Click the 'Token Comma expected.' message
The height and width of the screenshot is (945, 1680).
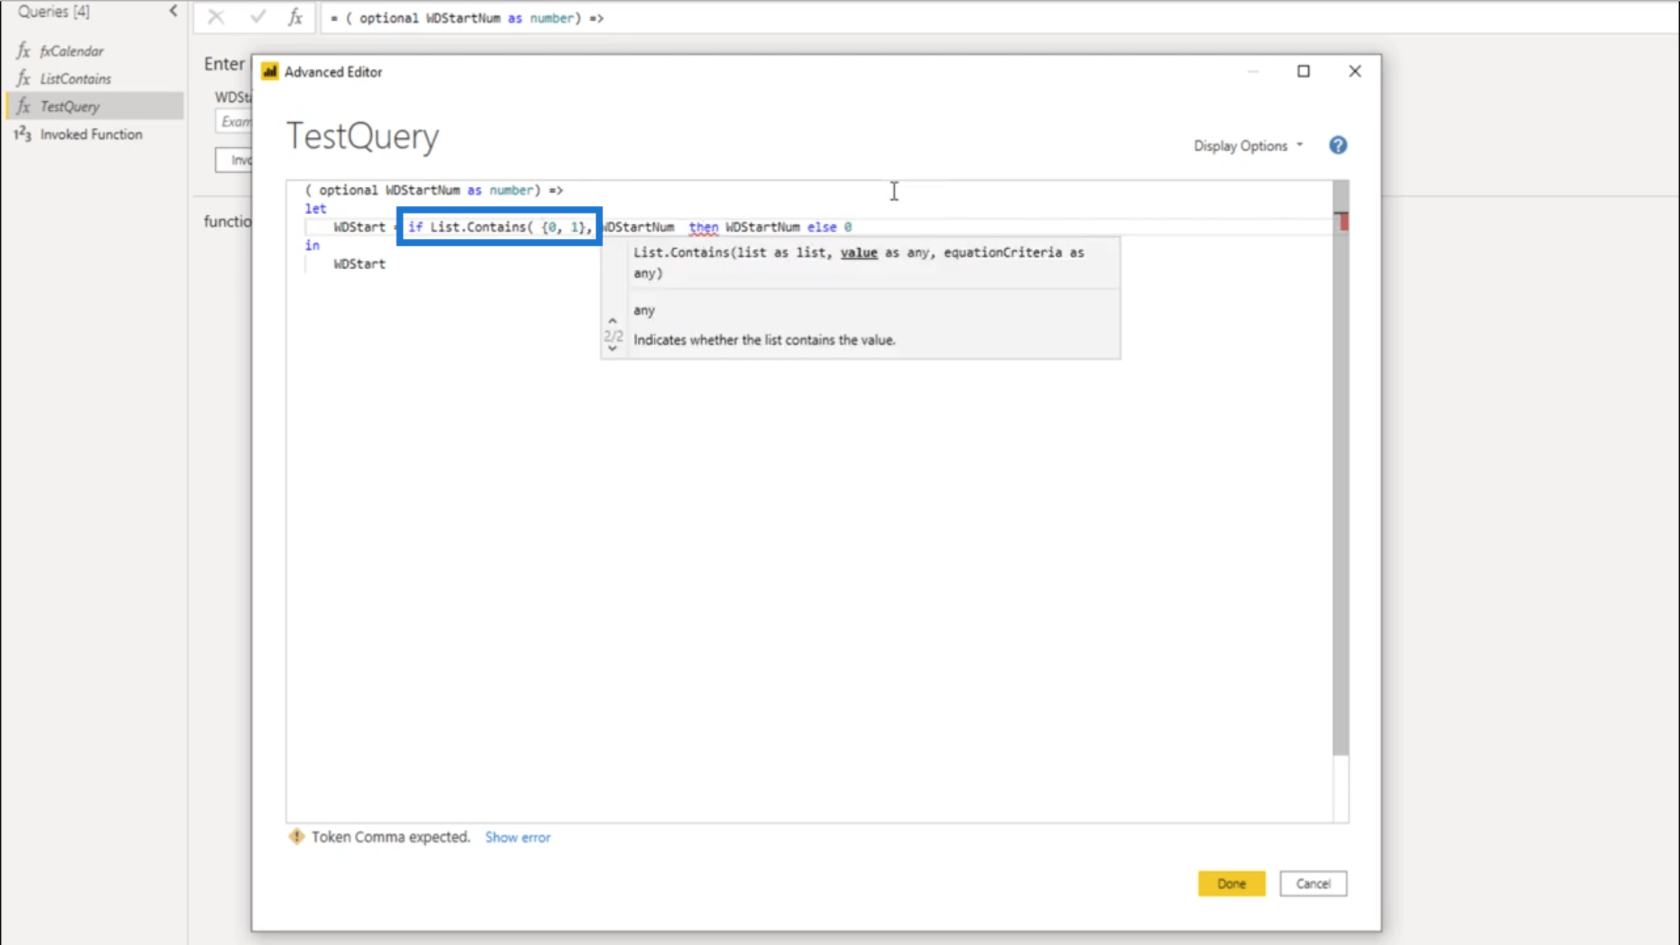click(x=390, y=837)
